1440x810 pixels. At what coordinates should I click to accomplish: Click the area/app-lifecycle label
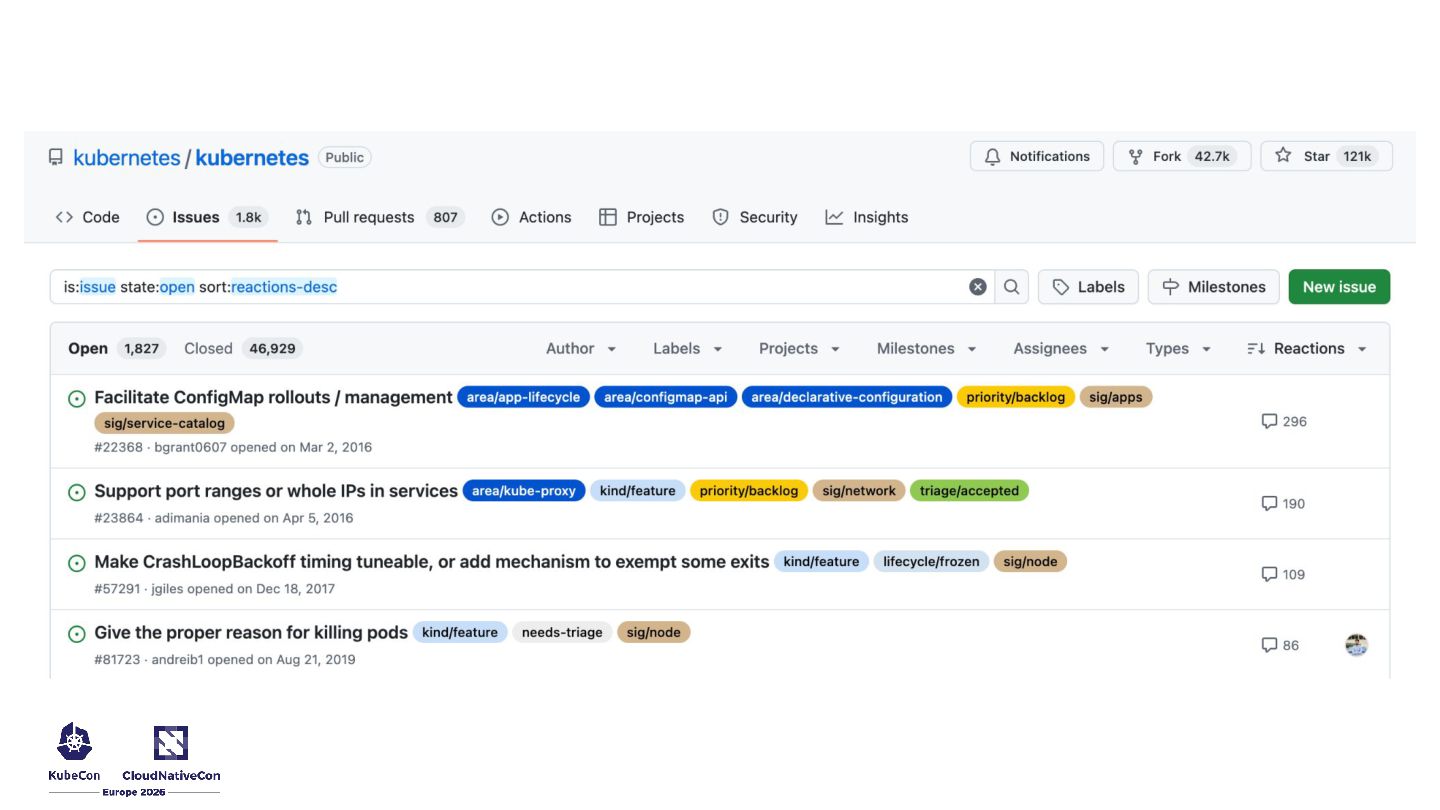pos(523,397)
